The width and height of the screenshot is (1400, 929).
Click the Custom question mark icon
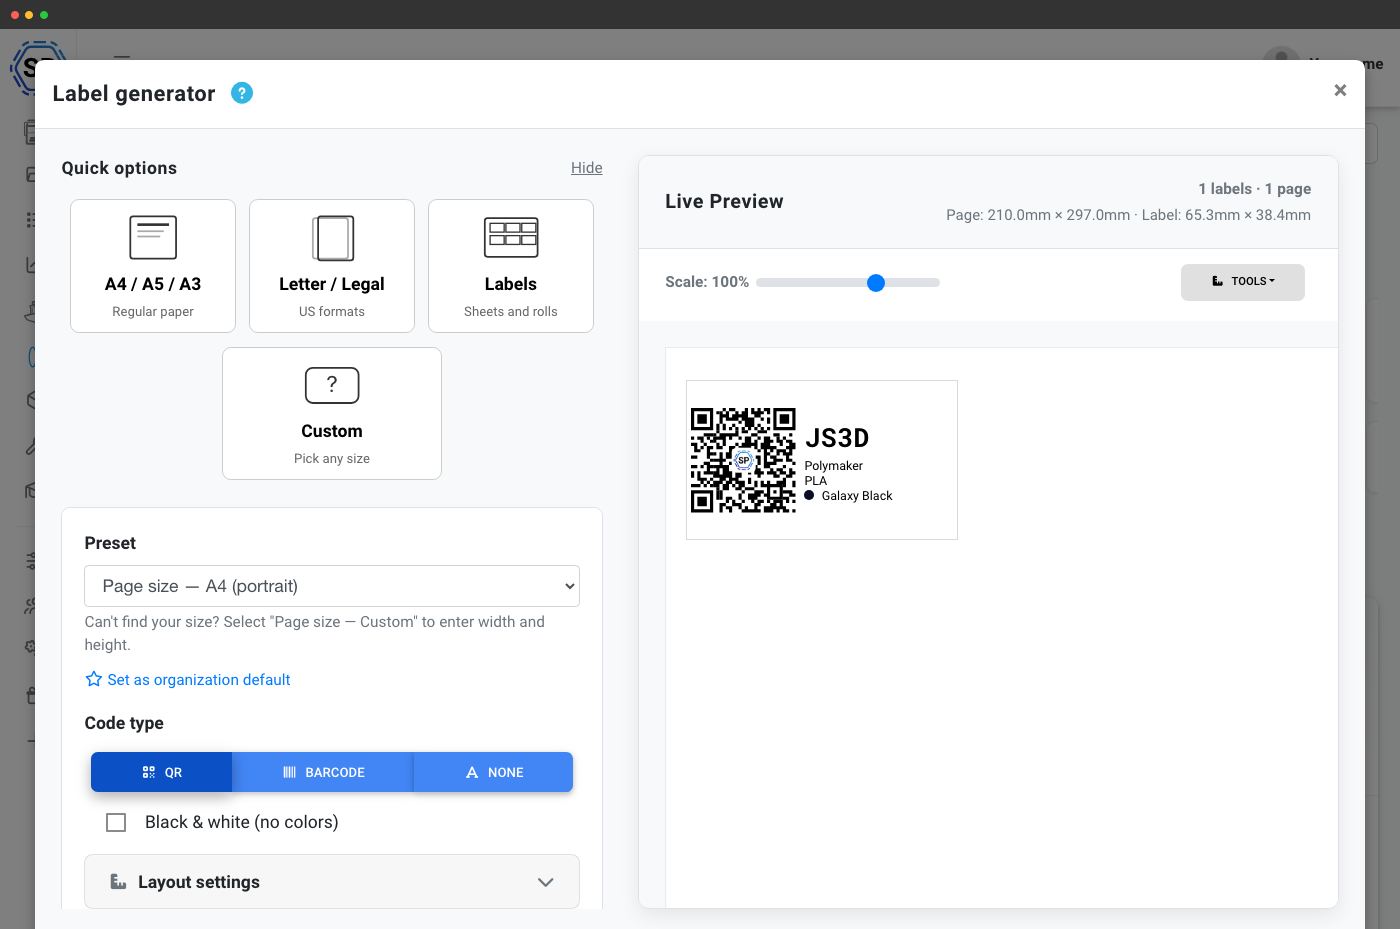[x=332, y=385]
